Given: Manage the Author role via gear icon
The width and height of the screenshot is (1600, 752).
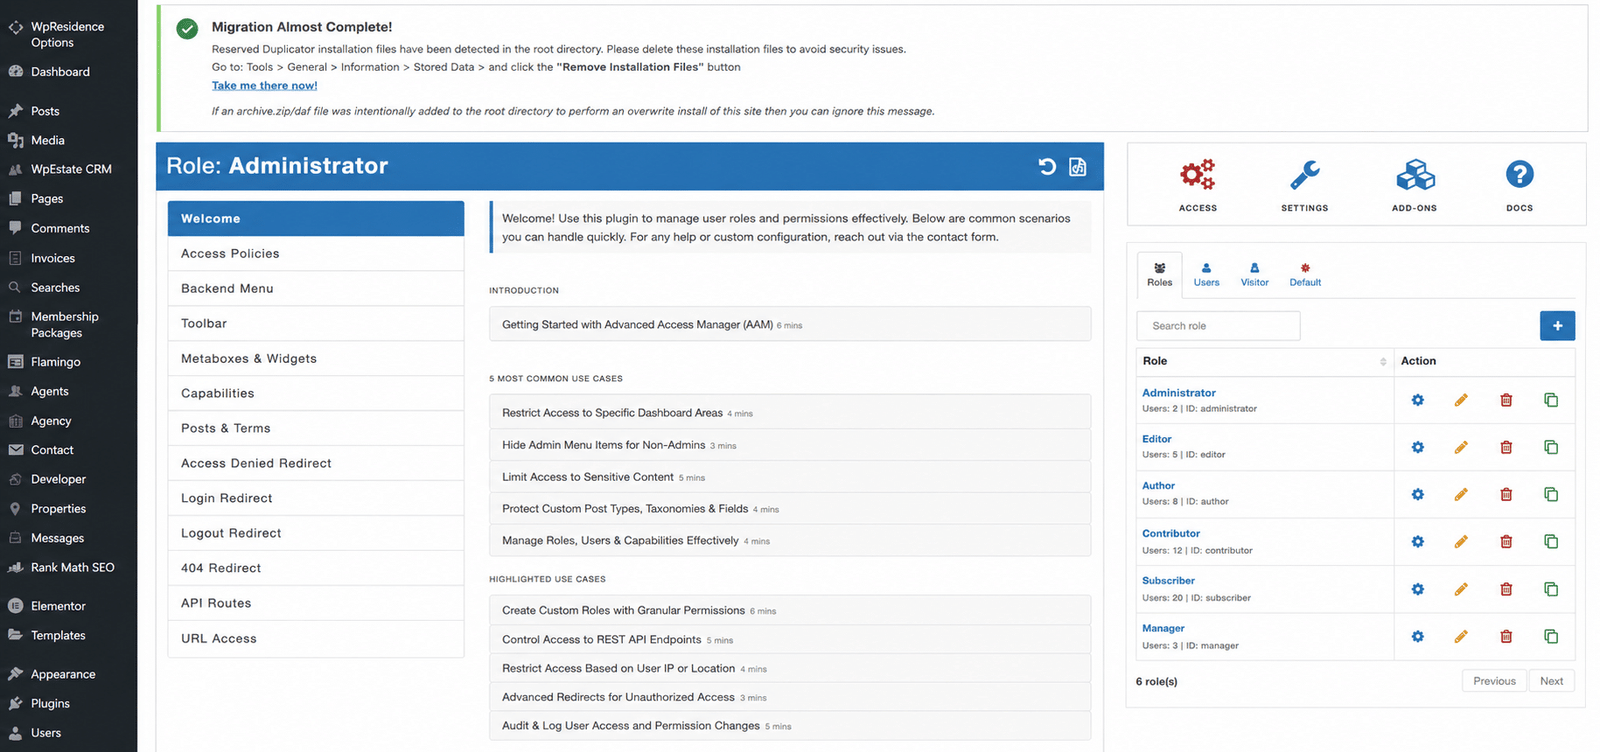Looking at the screenshot, I should click(x=1418, y=494).
